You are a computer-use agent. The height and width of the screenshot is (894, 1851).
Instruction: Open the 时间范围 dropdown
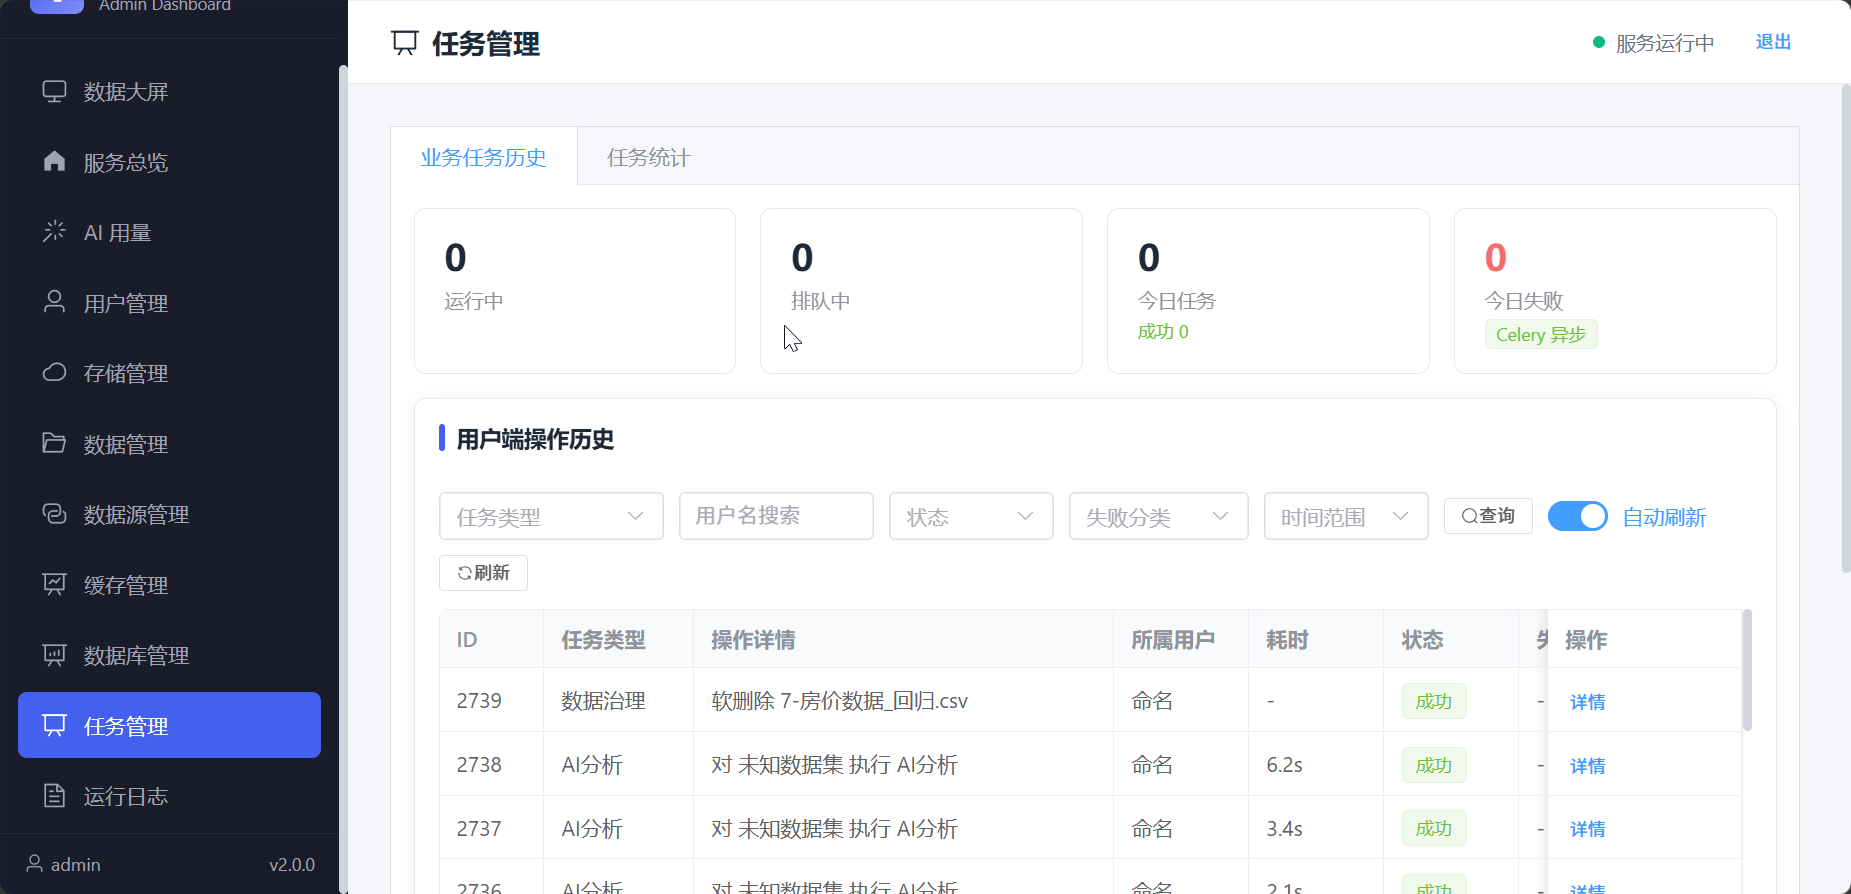(x=1346, y=516)
